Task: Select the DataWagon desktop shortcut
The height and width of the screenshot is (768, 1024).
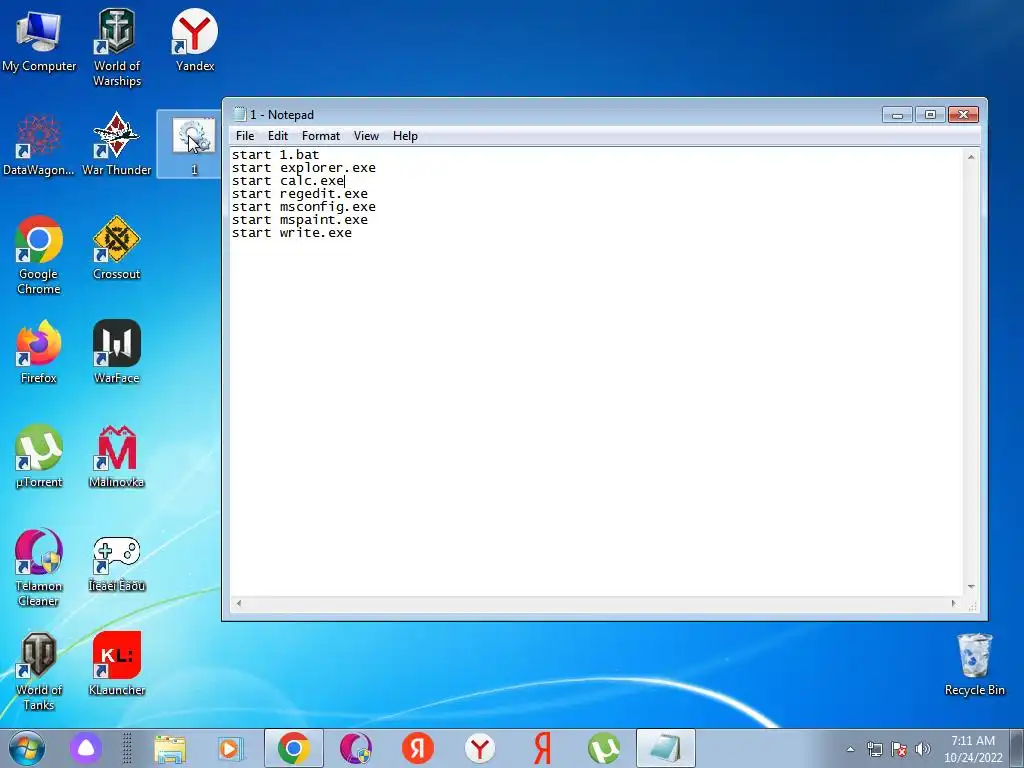Action: coord(39,144)
